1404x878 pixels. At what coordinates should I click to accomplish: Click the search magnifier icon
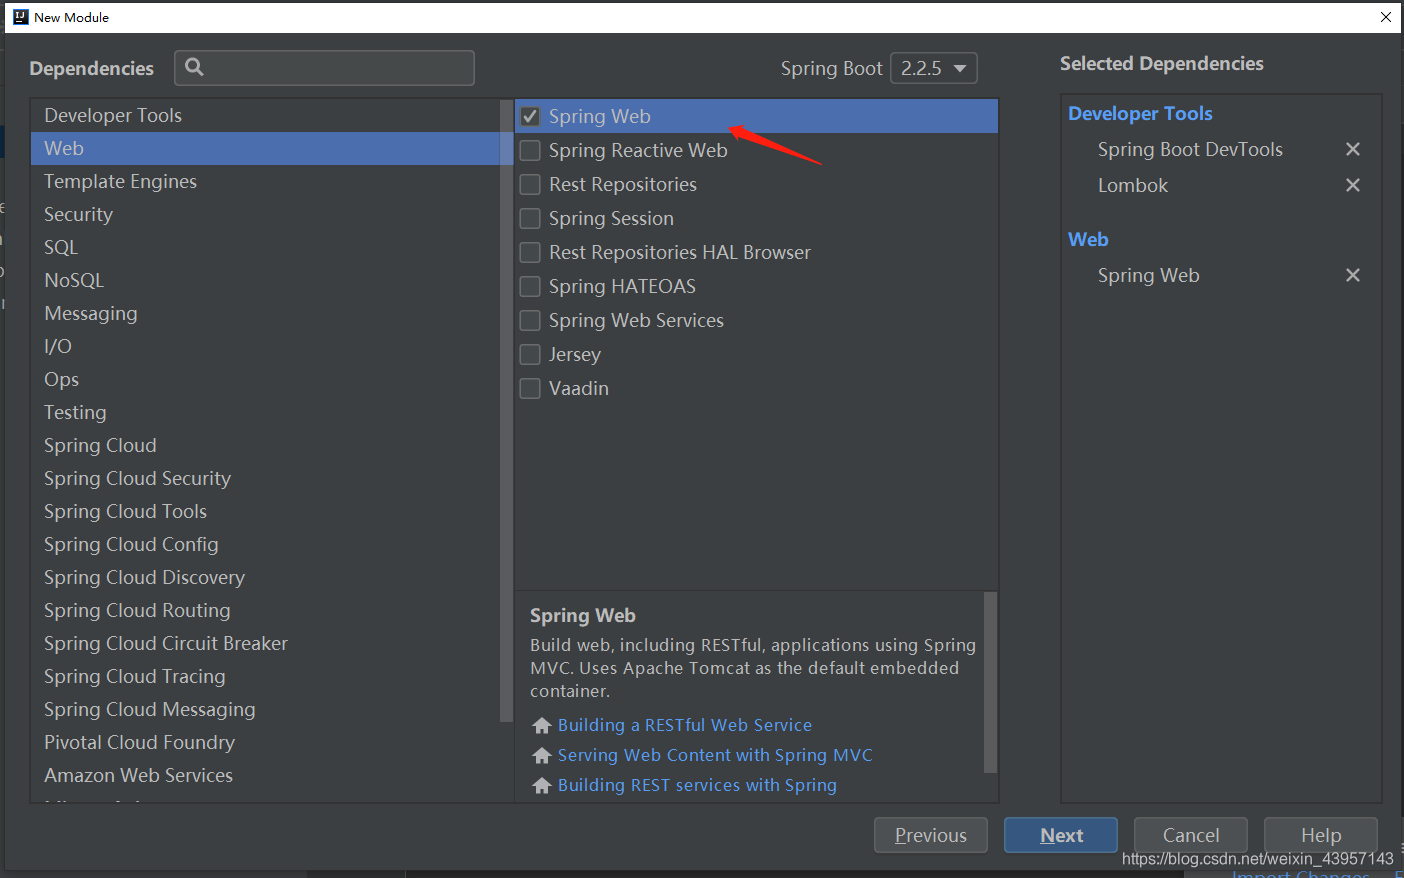[x=195, y=67]
